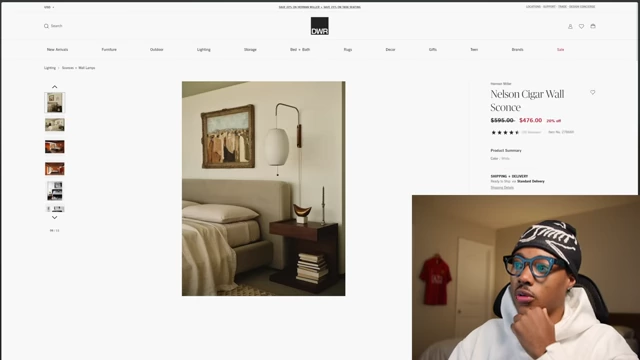Open the red Sale menu

[x=560, y=49]
